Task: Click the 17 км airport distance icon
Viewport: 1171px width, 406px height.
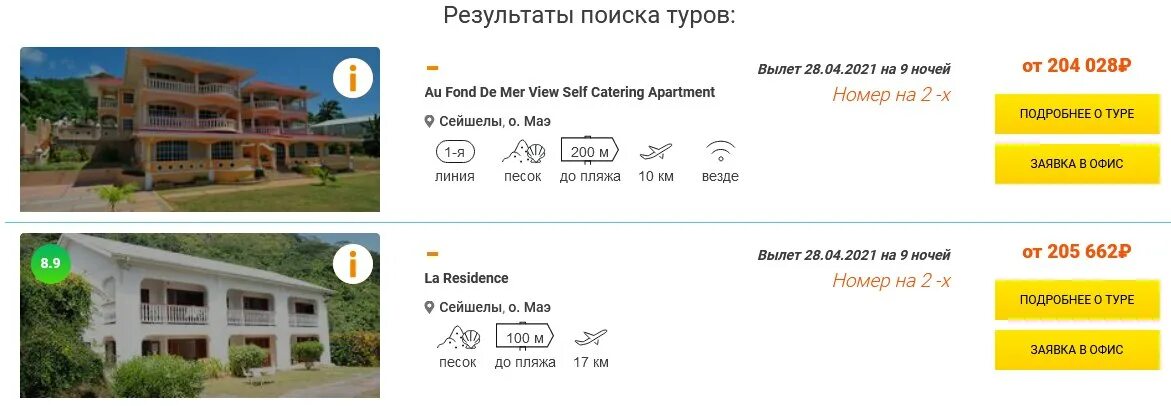Action: coord(591,337)
